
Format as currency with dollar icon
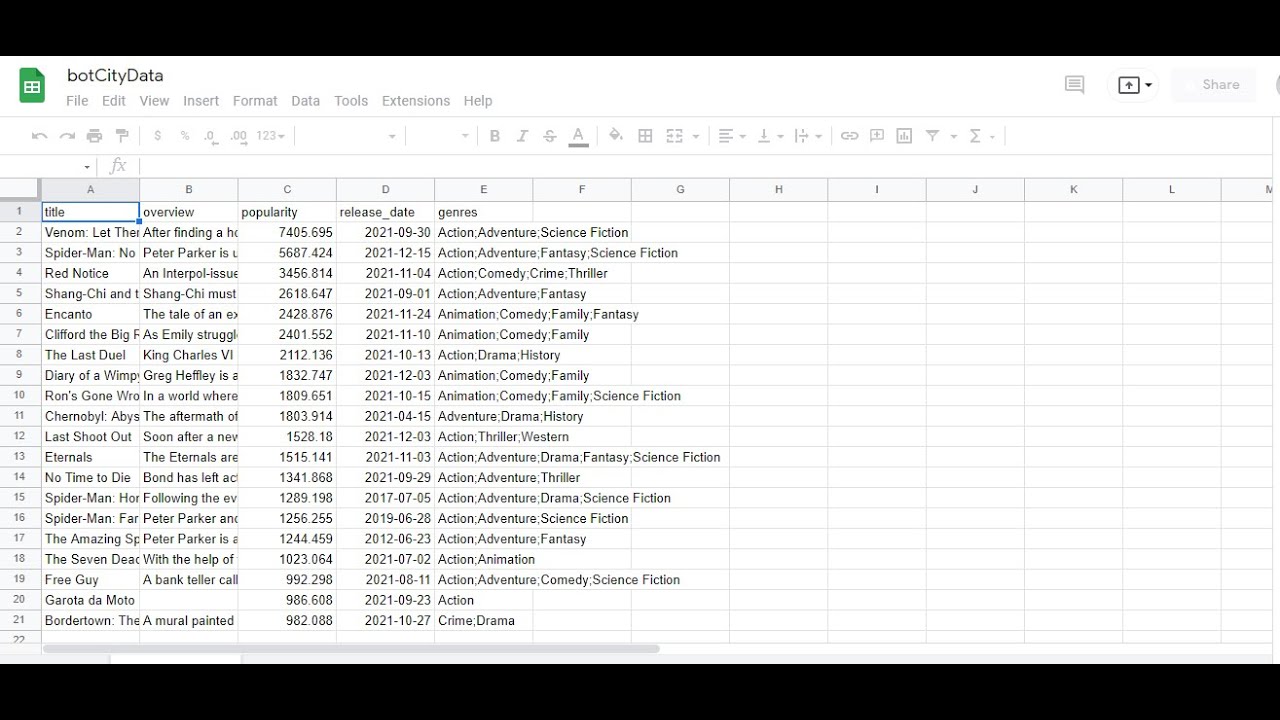coord(158,136)
